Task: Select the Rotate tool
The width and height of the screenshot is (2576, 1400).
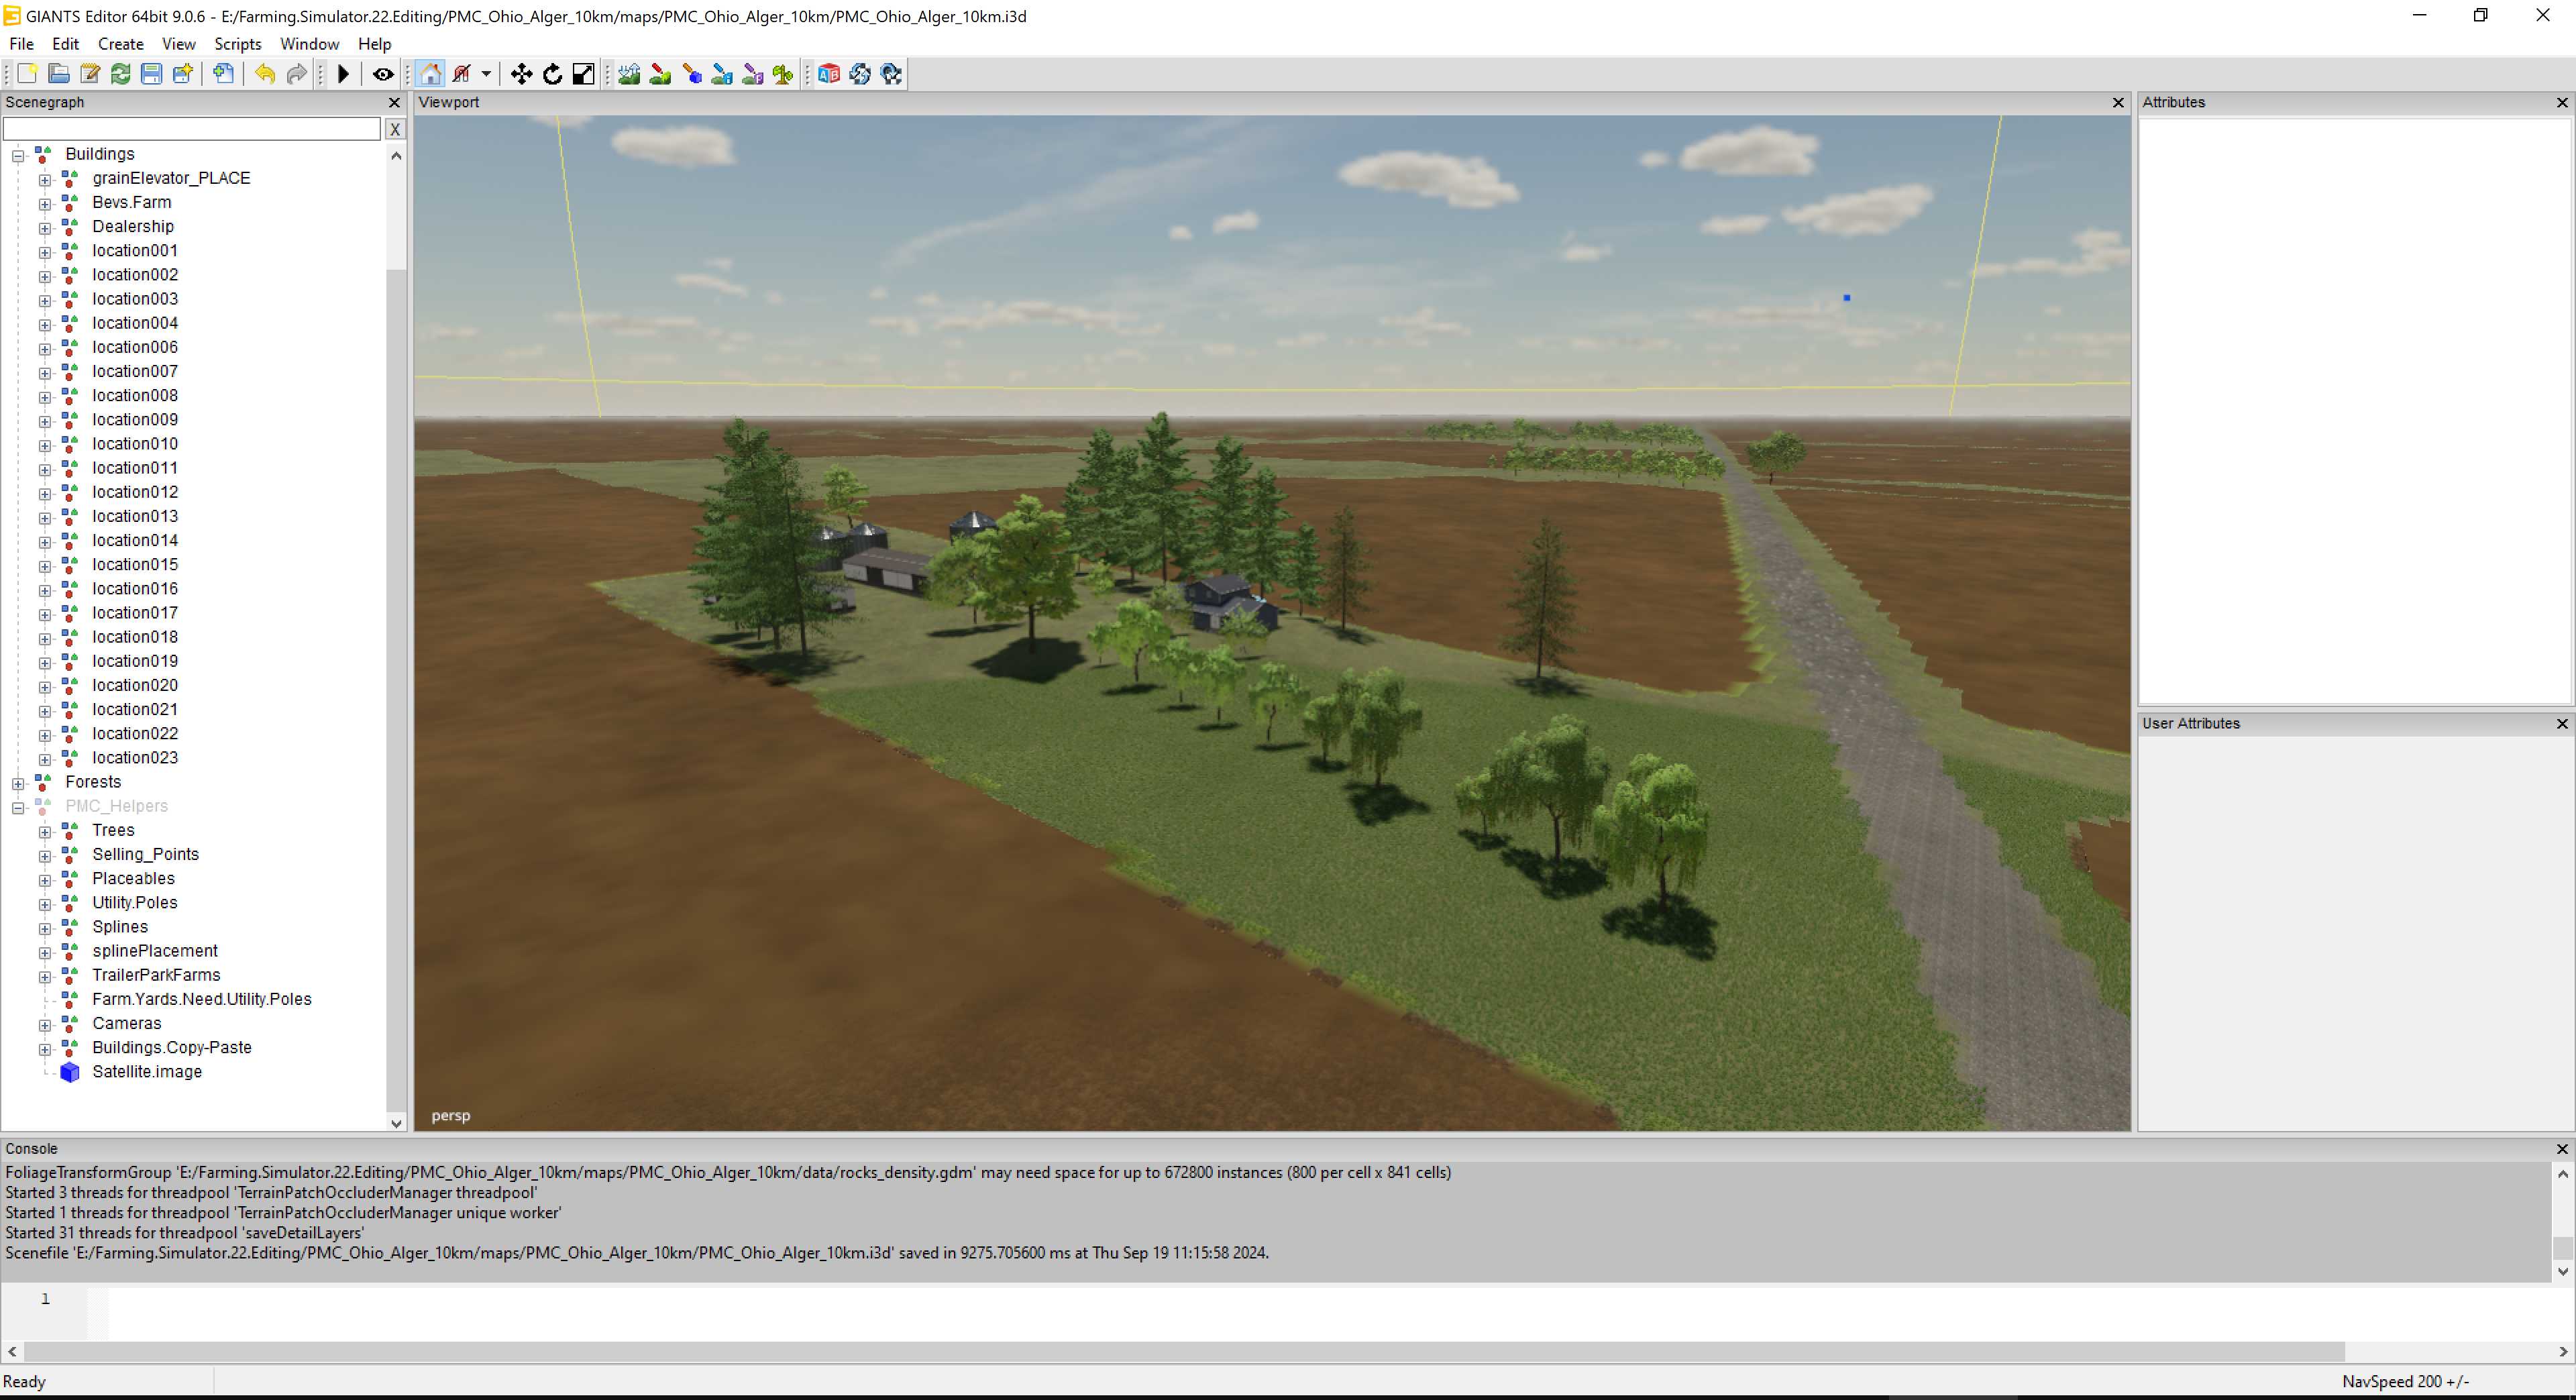Action: click(553, 74)
